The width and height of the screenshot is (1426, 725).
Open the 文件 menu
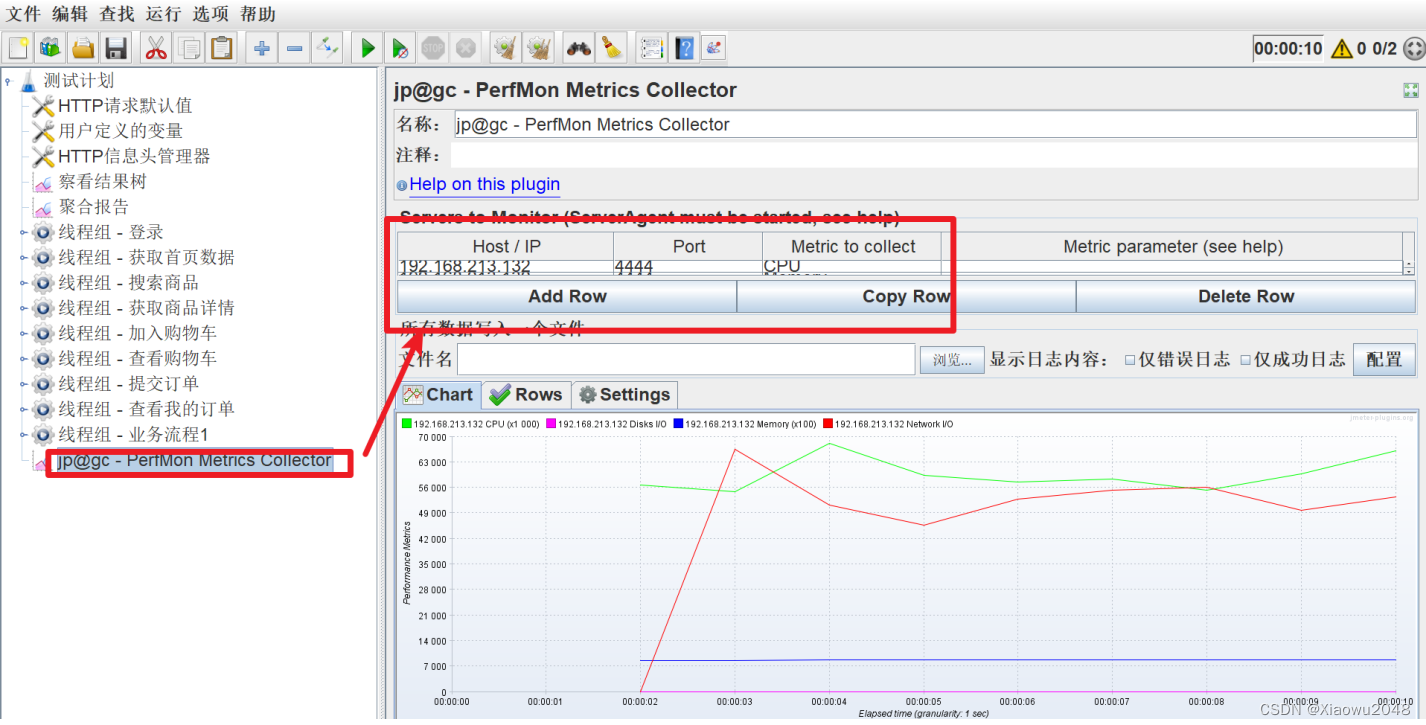tap(24, 14)
